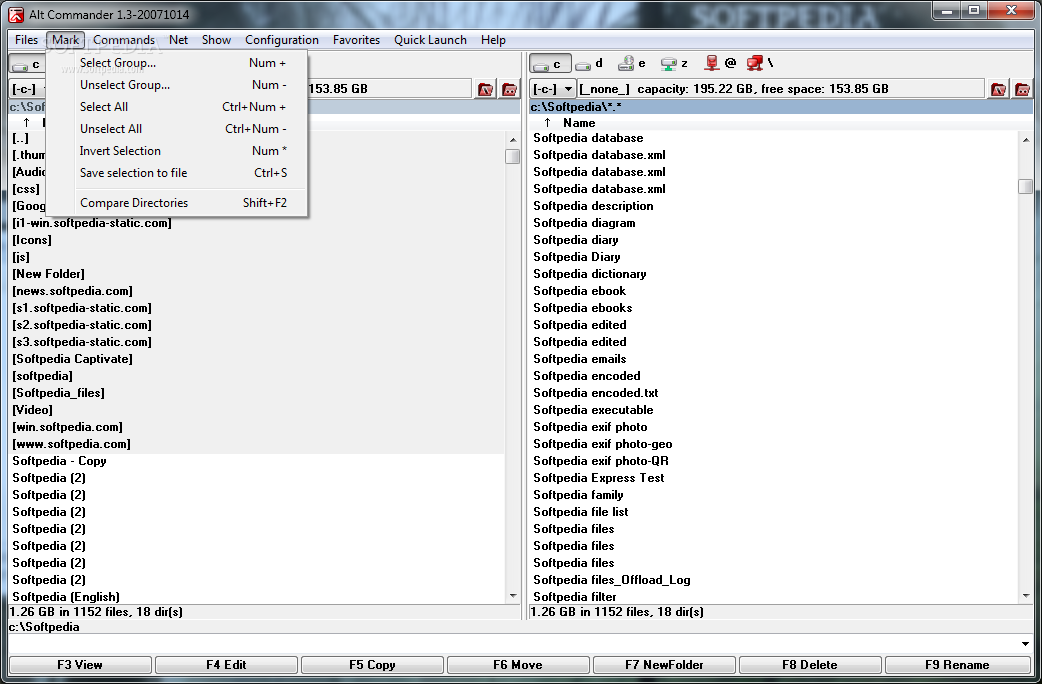Select Softpedia exif photo-geo file
The width and height of the screenshot is (1042, 684).
point(603,444)
